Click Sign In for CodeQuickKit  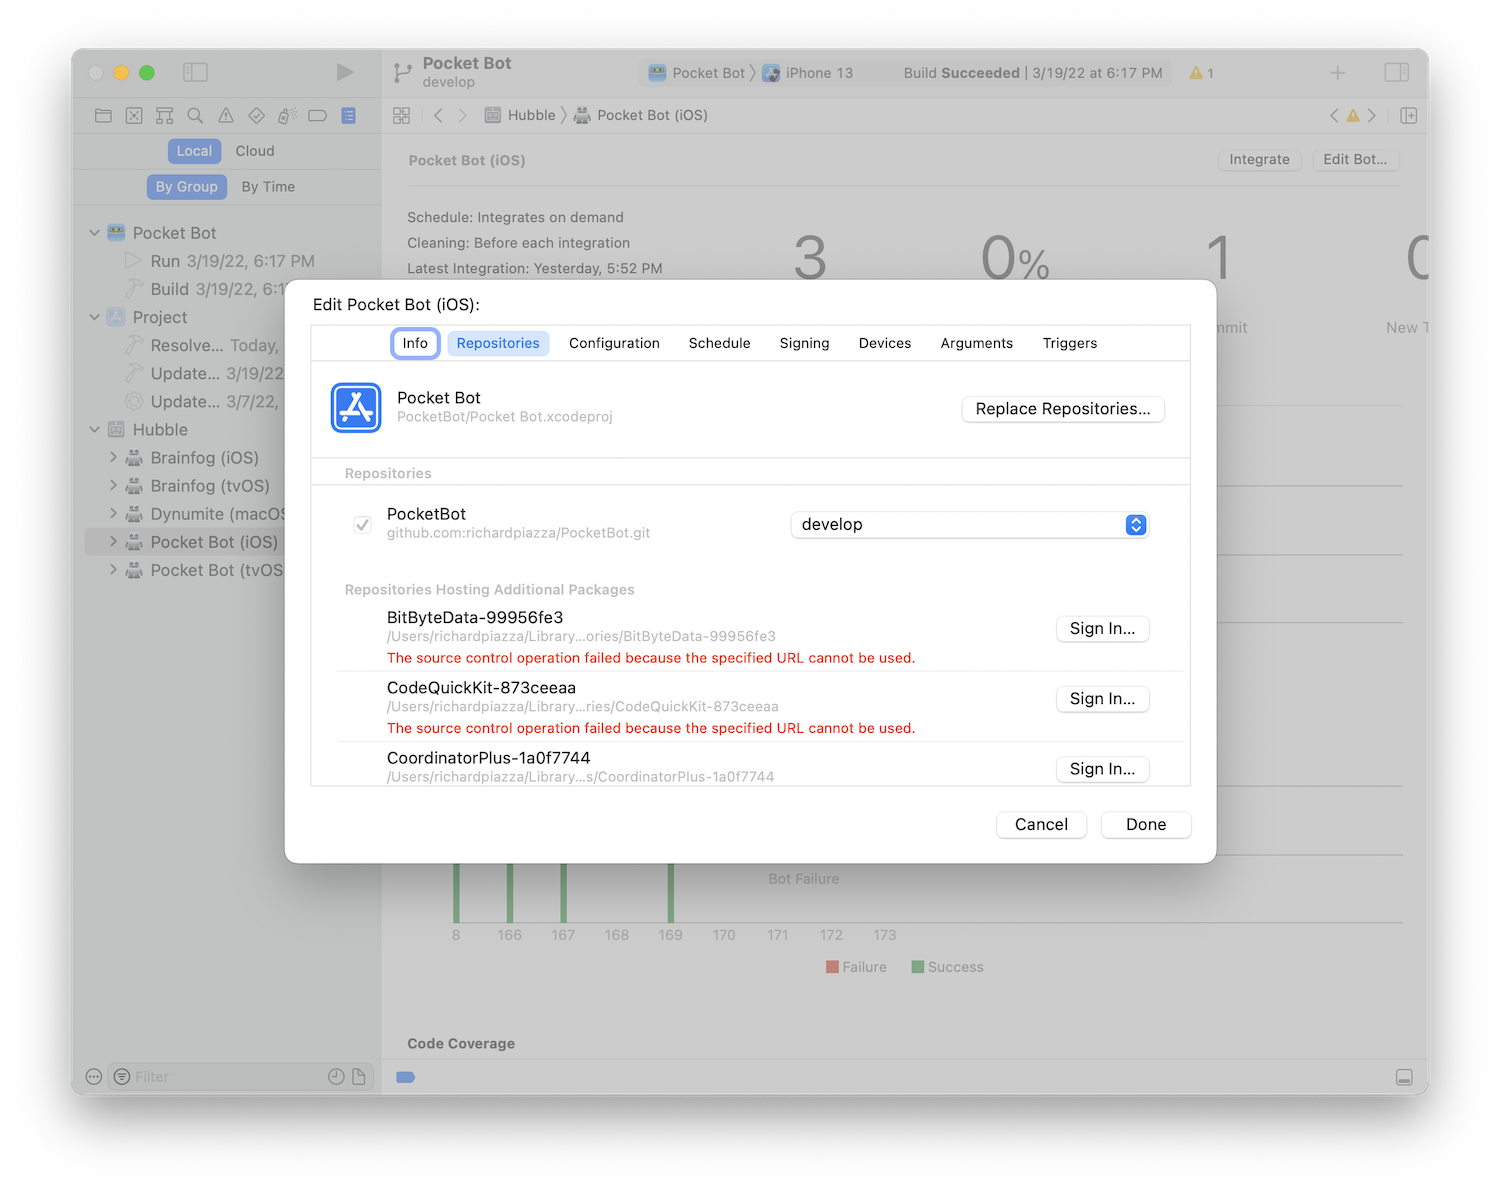click(x=1103, y=699)
